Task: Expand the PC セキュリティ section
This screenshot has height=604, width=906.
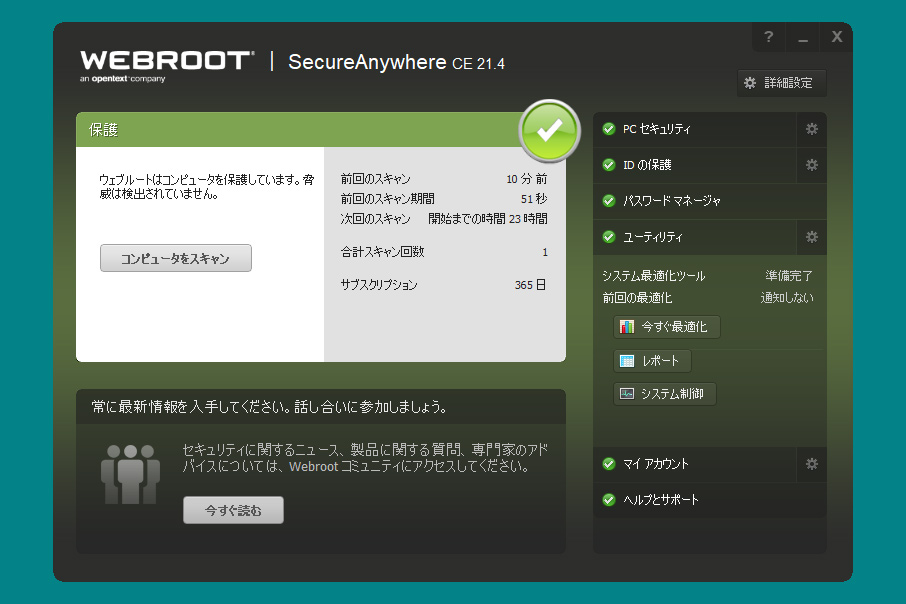Action: (x=695, y=129)
